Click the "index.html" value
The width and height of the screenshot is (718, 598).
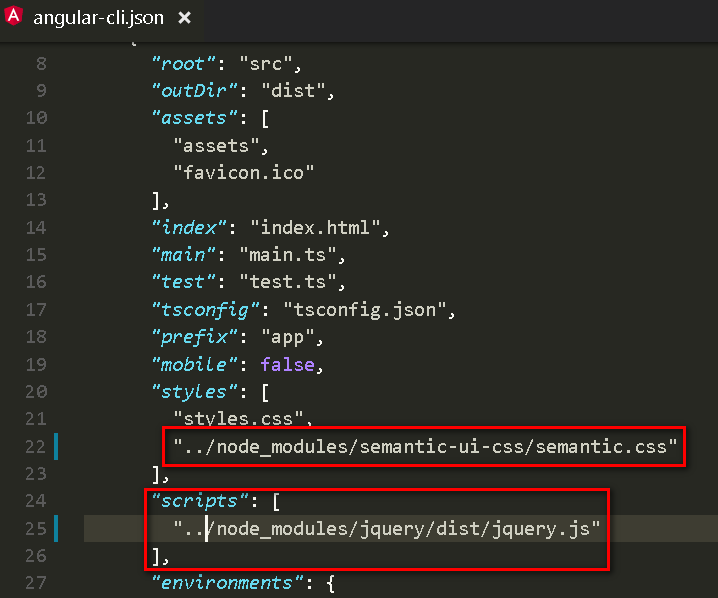pos(315,228)
